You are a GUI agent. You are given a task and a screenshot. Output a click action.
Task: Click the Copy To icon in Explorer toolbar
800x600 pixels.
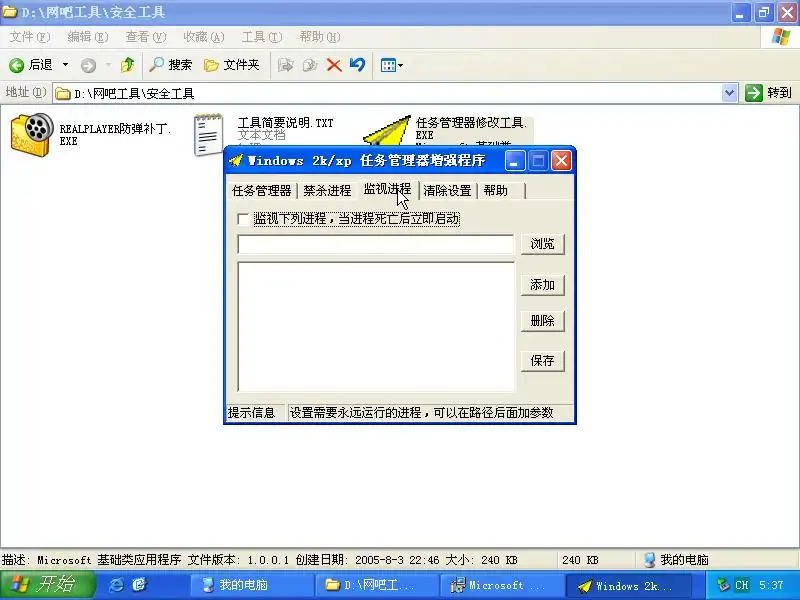(310, 65)
